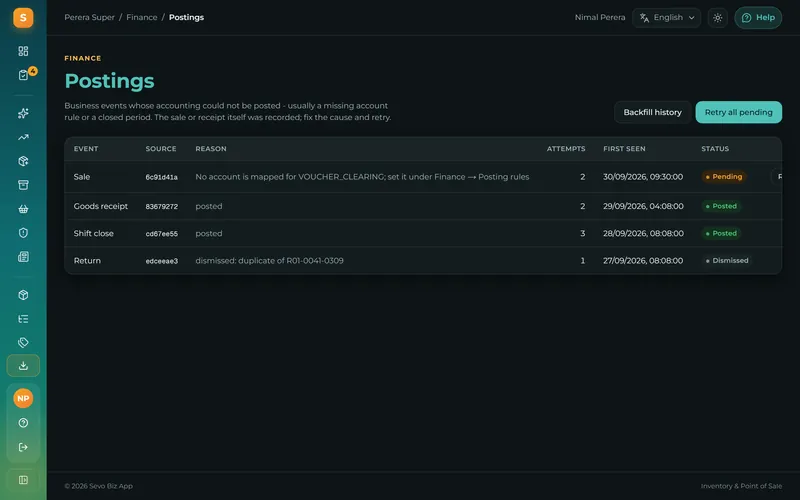Click the Nimal Perera user name
Viewport: 800px width, 500px height.
599,17
